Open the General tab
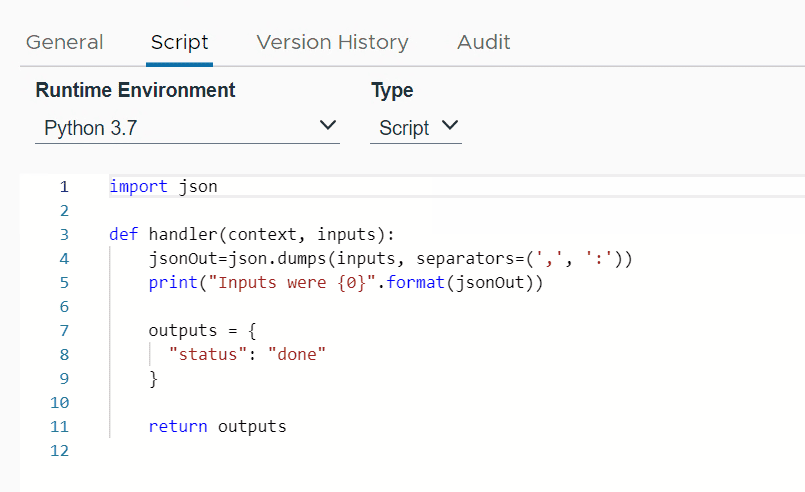This screenshot has width=805, height=492. [64, 42]
